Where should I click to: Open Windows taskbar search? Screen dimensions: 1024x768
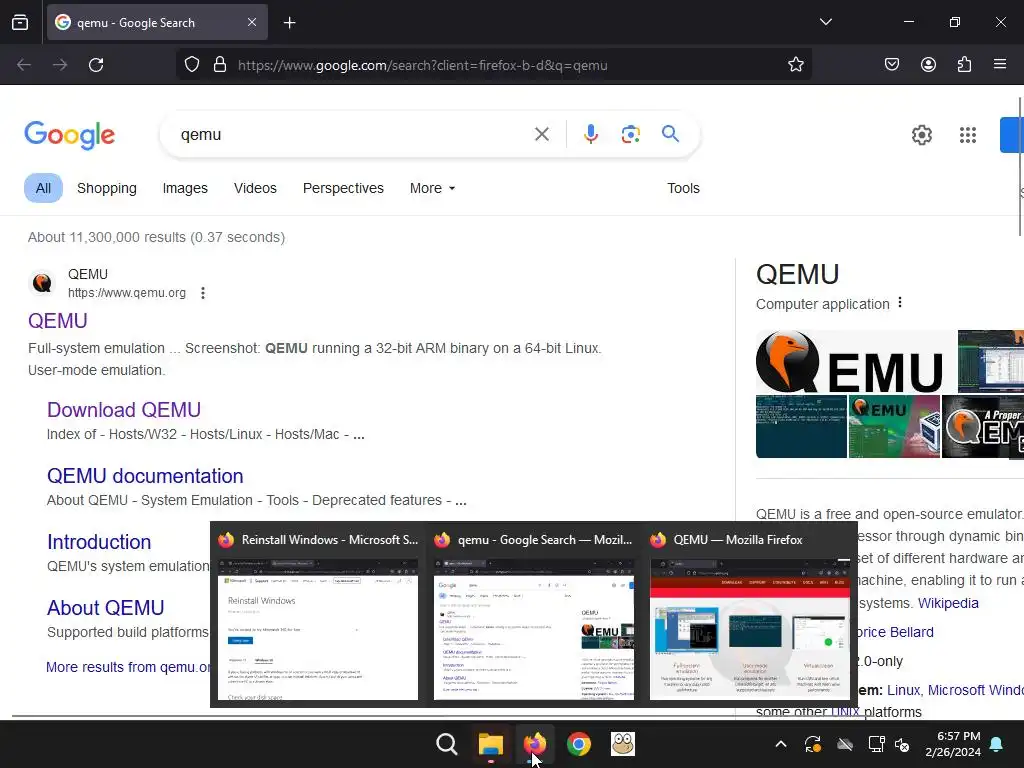[x=447, y=744]
